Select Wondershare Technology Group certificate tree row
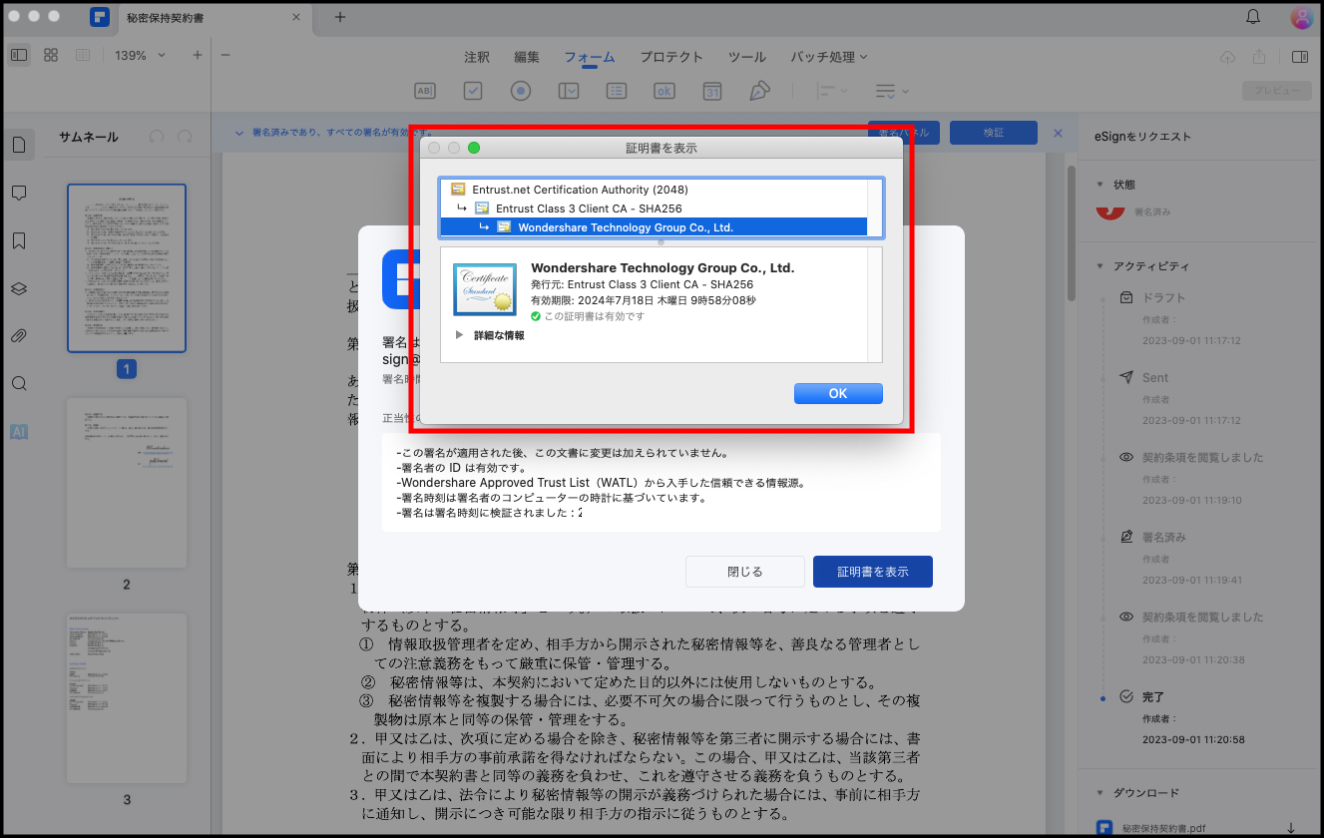1324x838 pixels. click(x=654, y=227)
